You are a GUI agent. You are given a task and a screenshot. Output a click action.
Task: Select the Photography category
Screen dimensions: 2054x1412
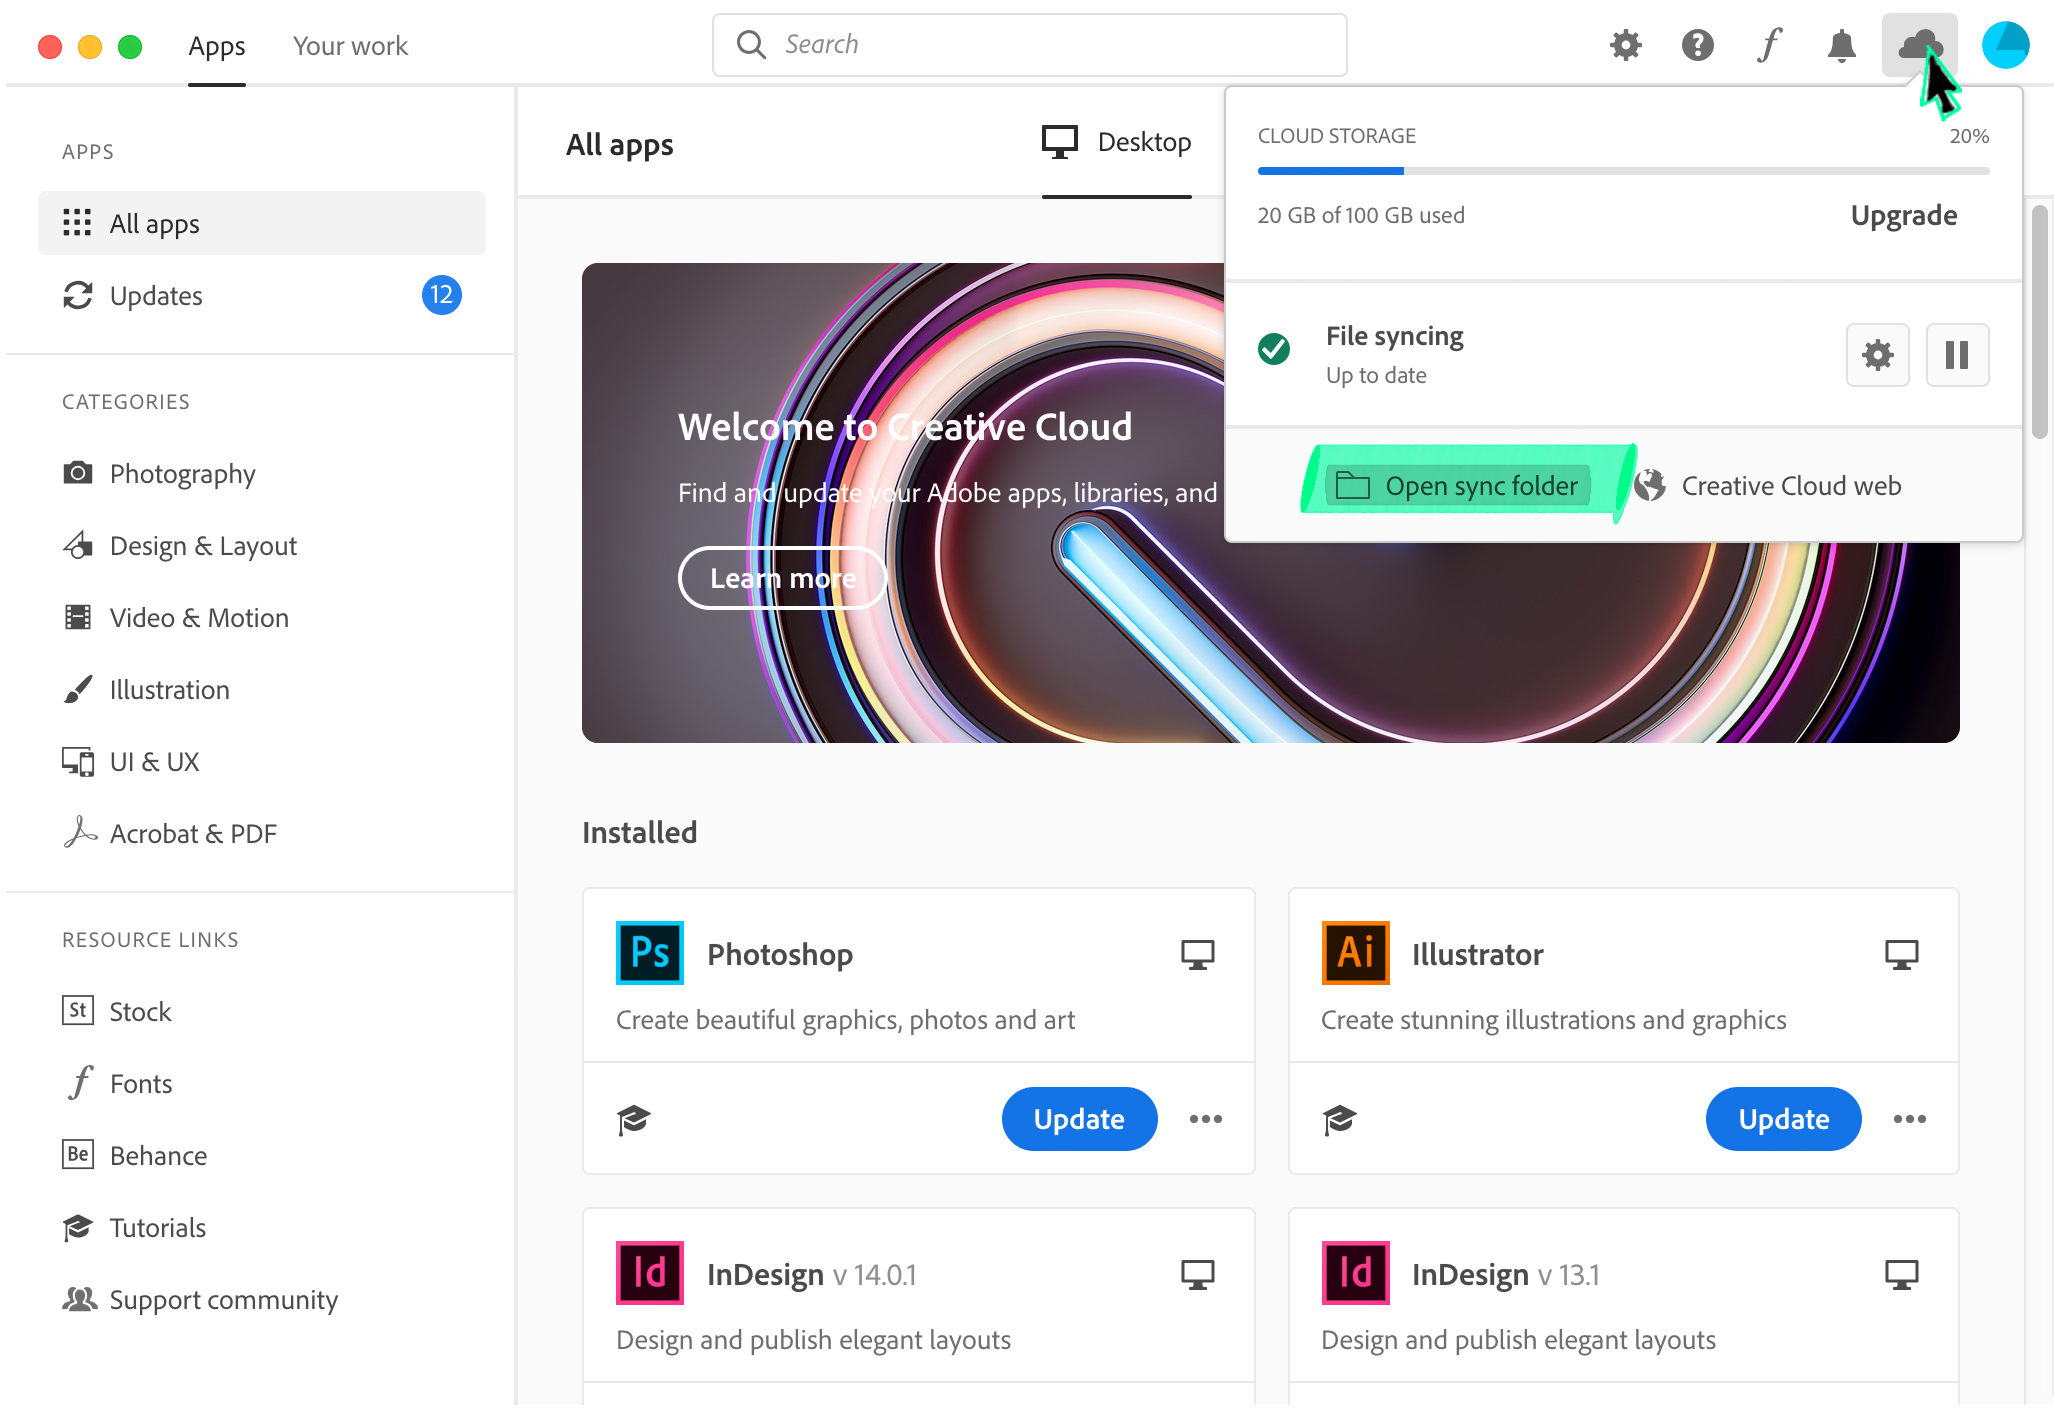coord(183,473)
